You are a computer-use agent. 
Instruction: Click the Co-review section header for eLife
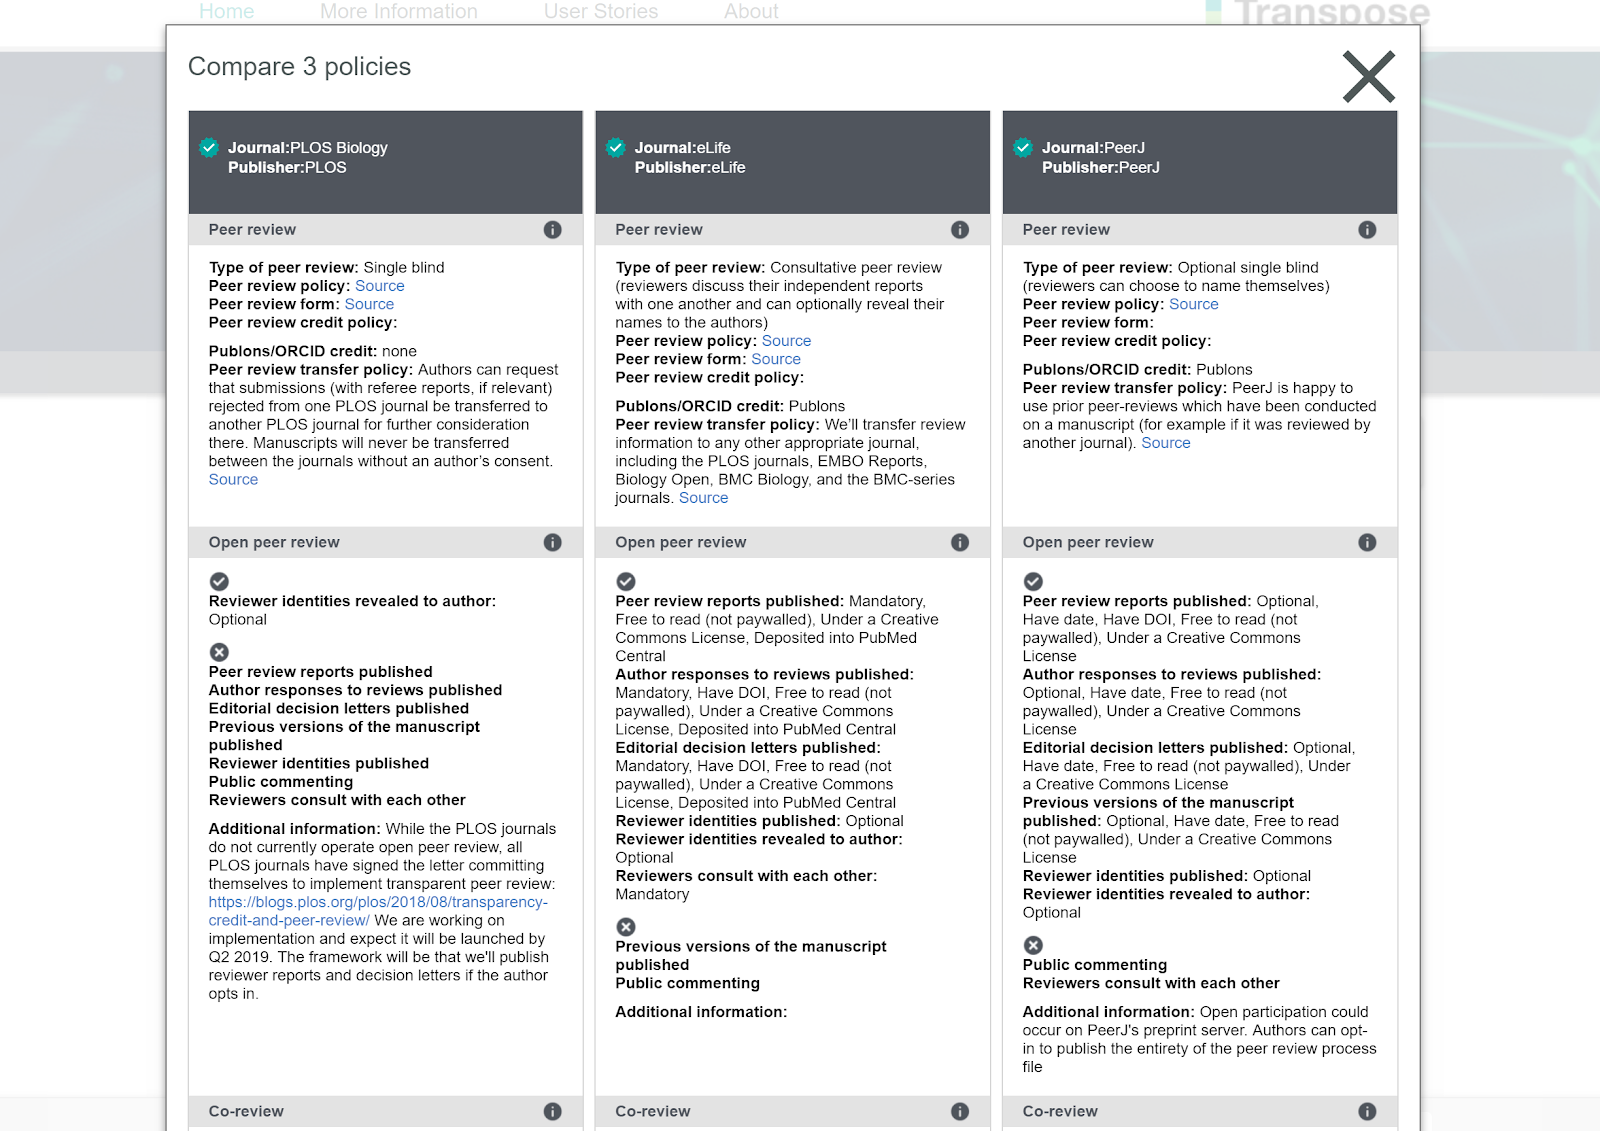tap(653, 1111)
